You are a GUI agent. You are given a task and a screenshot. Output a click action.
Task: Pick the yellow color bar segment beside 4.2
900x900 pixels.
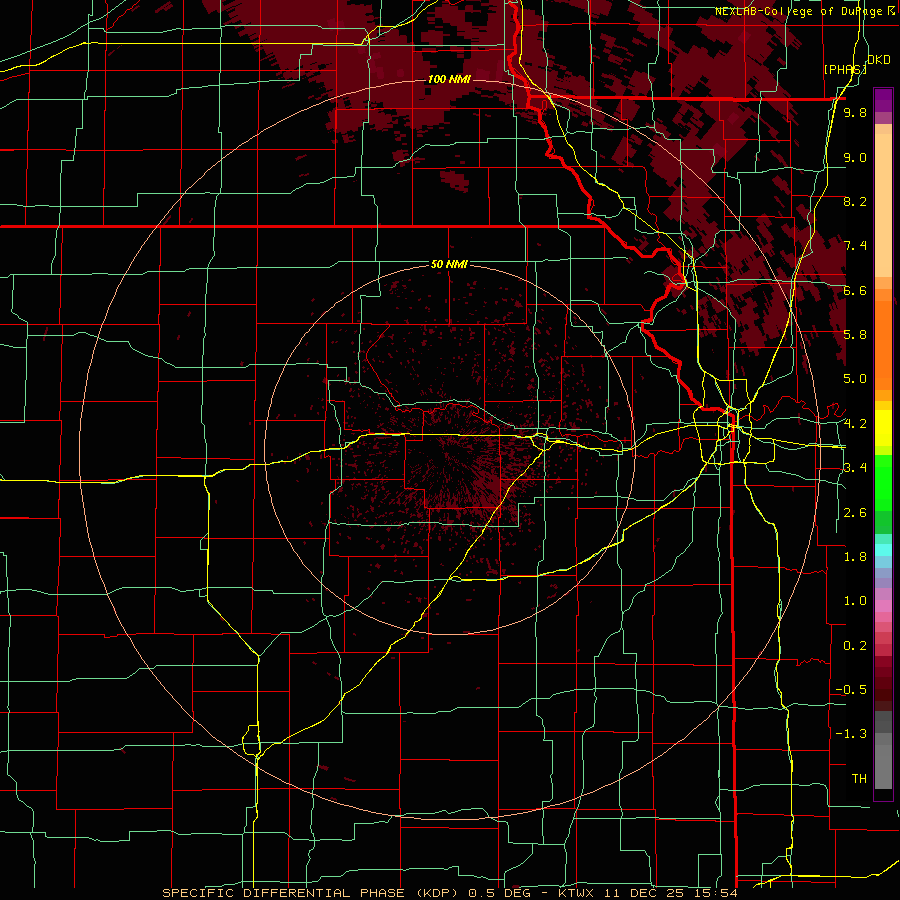click(883, 428)
